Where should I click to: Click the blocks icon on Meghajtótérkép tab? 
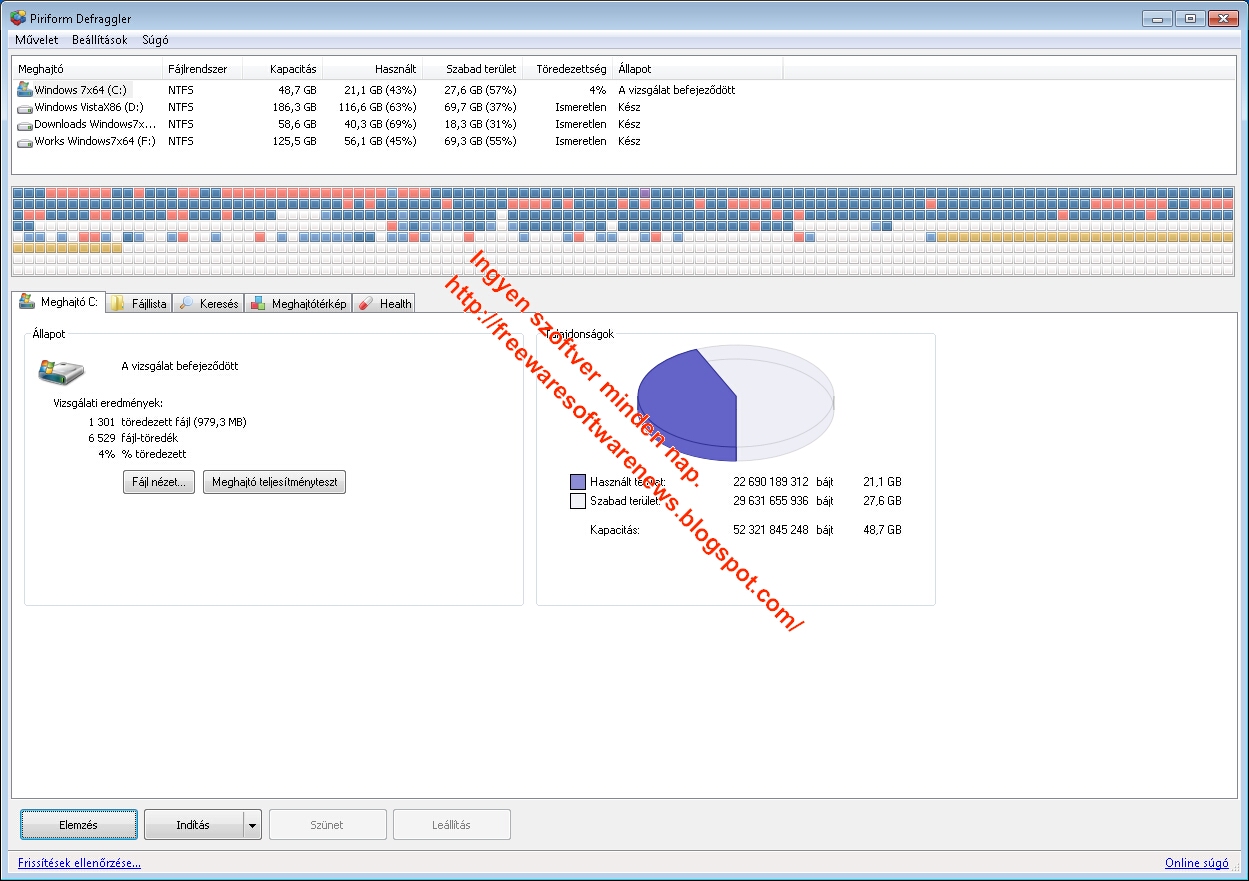click(x=258, y=303)
